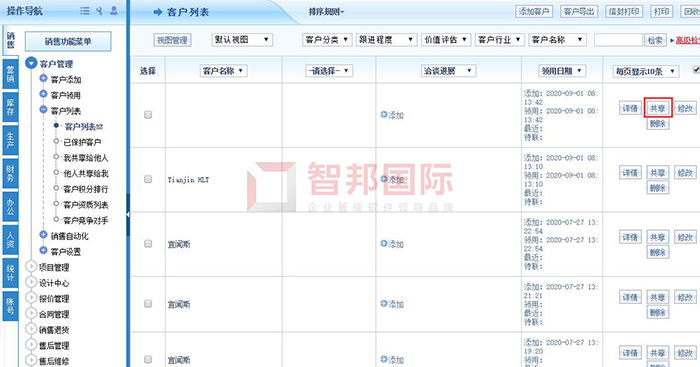Open 客户积分排行 in the tree
This screenshot has width=700, height=367.
coord(86,189)
